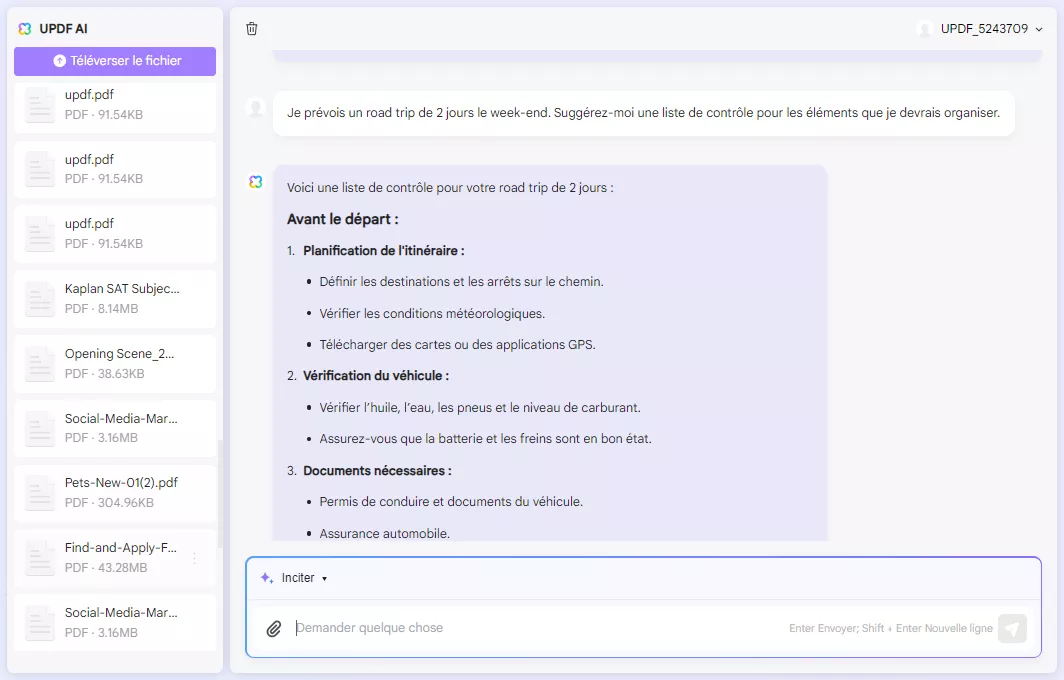Click 'Permis de conduire' bullet

pos(451,502)
